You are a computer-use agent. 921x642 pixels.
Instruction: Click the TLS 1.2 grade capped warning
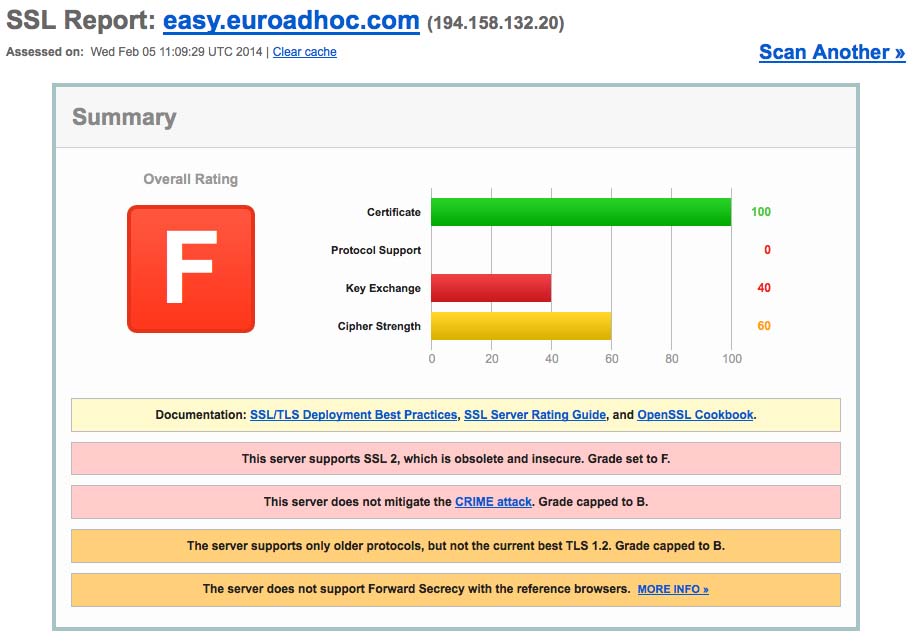455,546
